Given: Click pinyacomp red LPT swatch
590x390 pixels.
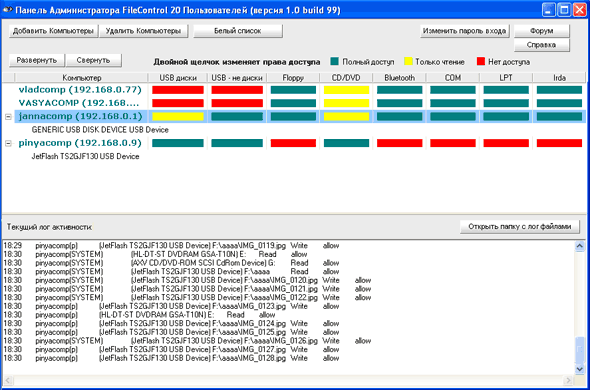Looking at the screenshot, I should [506, 143].
